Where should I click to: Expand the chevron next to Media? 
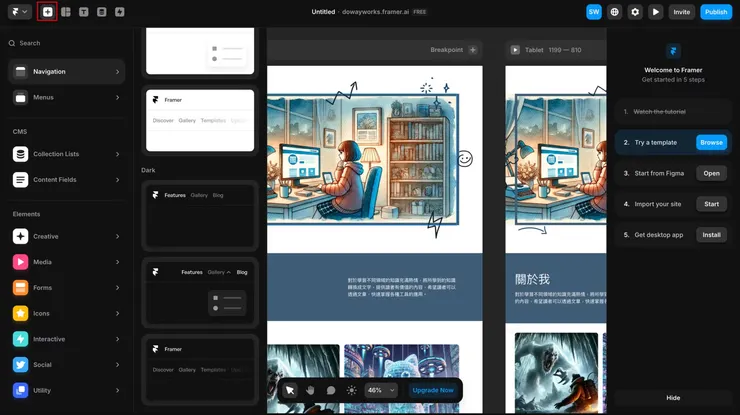pos(118,262)
